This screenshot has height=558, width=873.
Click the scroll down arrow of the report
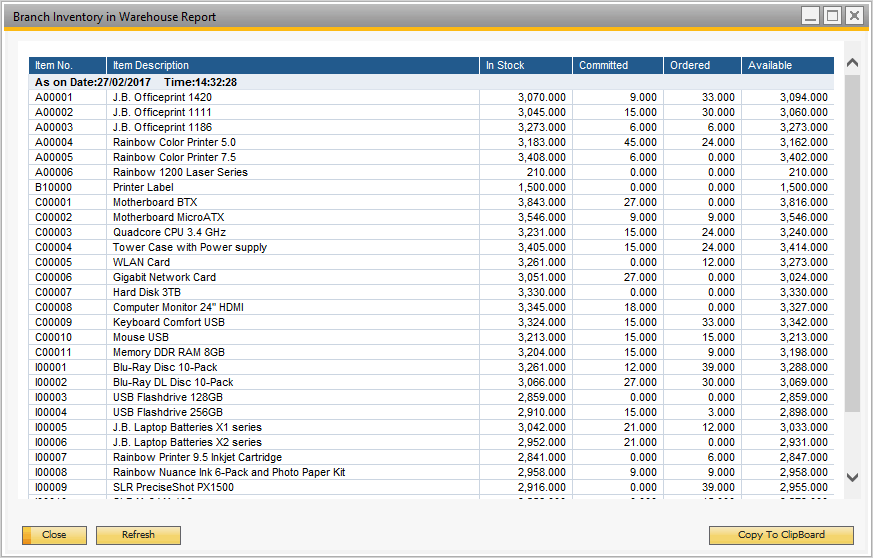coord(852,477)
